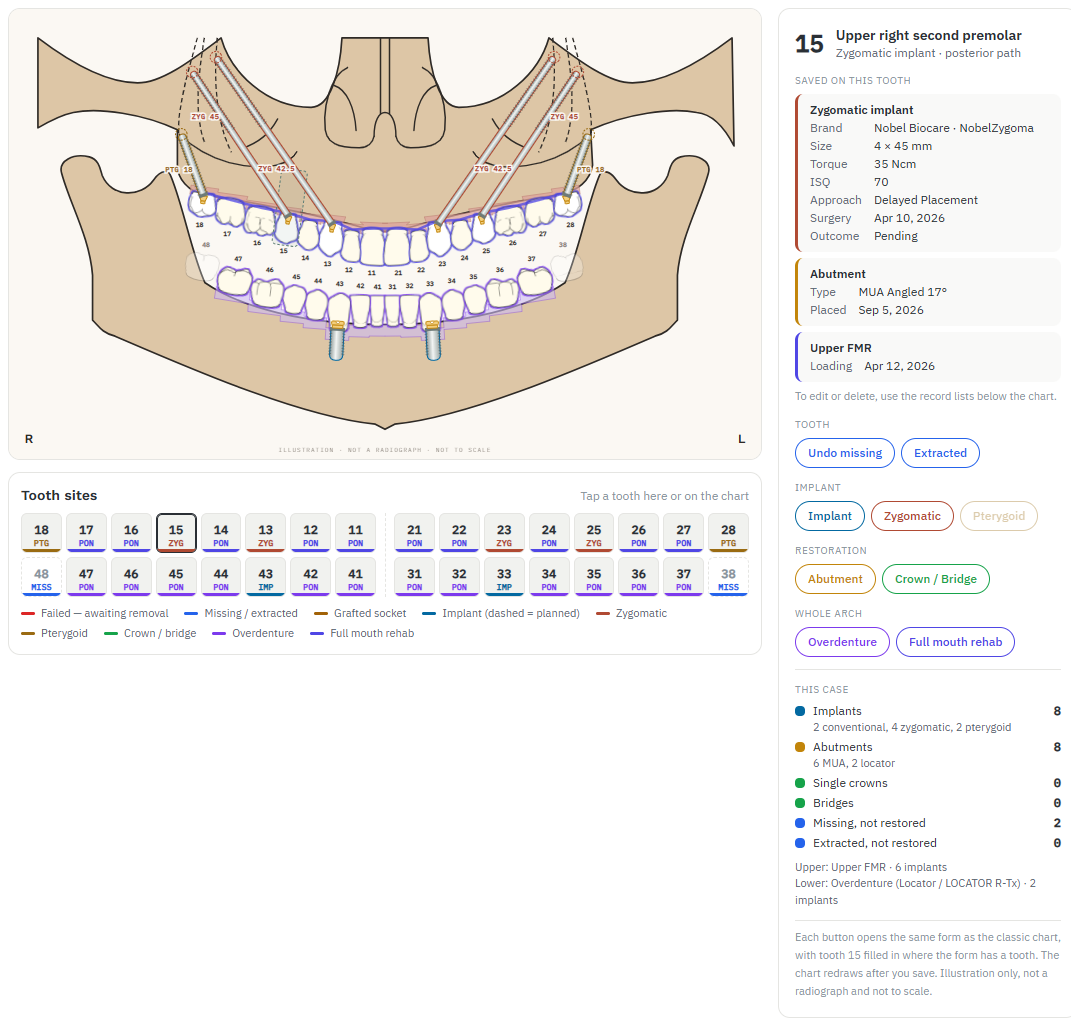Image resolution: width=1071 pixels, height=1025 pixels.
Task: Select tooth site 34 tile
Action: pyautogui.click(x=549, y=577)
